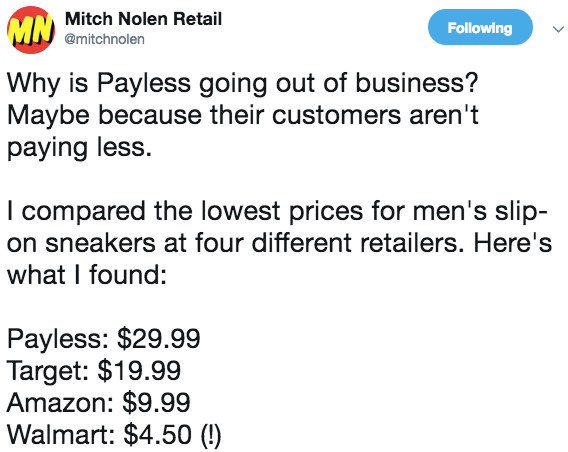The width and height of the screenshot is (568, 452).
Task: Select the "Payless: $29.99" price line
Action: click(x=104, y=339)
